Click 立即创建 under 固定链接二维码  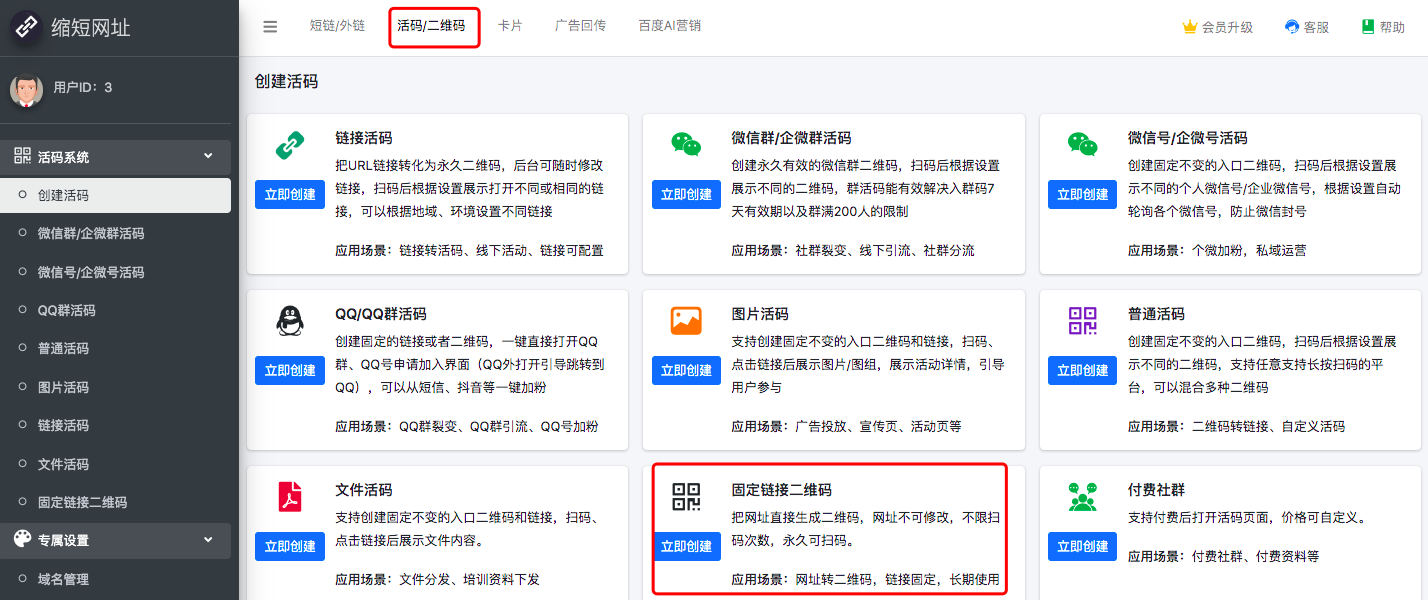pyautogui.click(x=686, y=546)
